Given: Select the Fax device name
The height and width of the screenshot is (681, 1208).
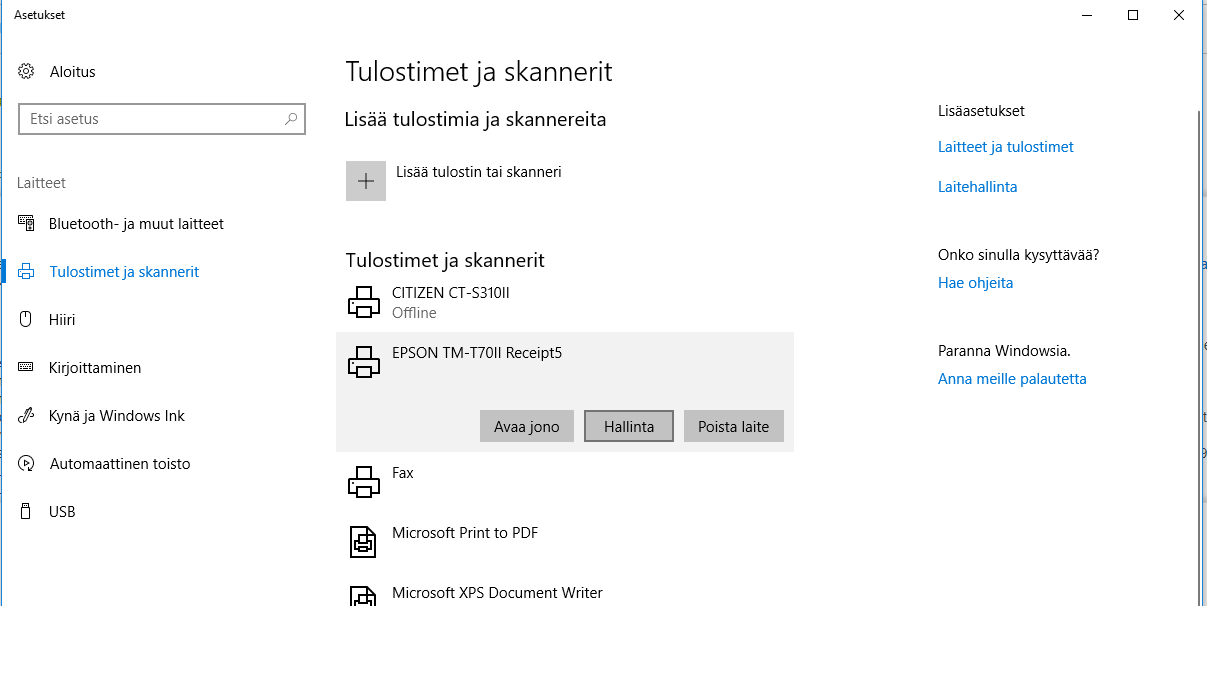Looking at the screenshot, I should pyautogui.click(x=403, y=473).
